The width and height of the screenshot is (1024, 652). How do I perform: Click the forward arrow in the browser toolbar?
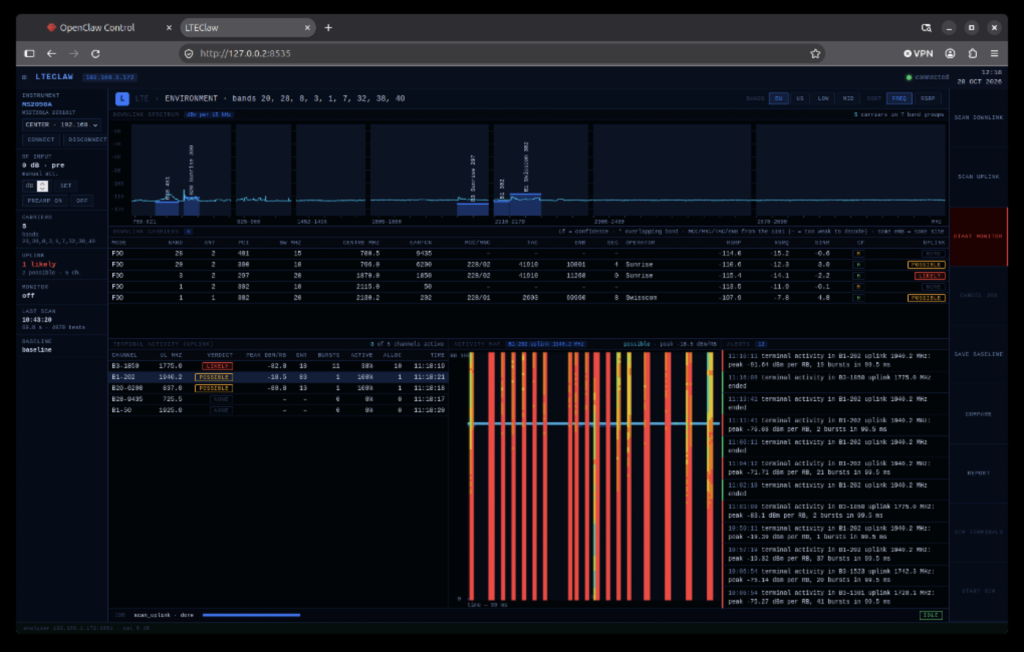pyautogui.click(x=73, y=54)
